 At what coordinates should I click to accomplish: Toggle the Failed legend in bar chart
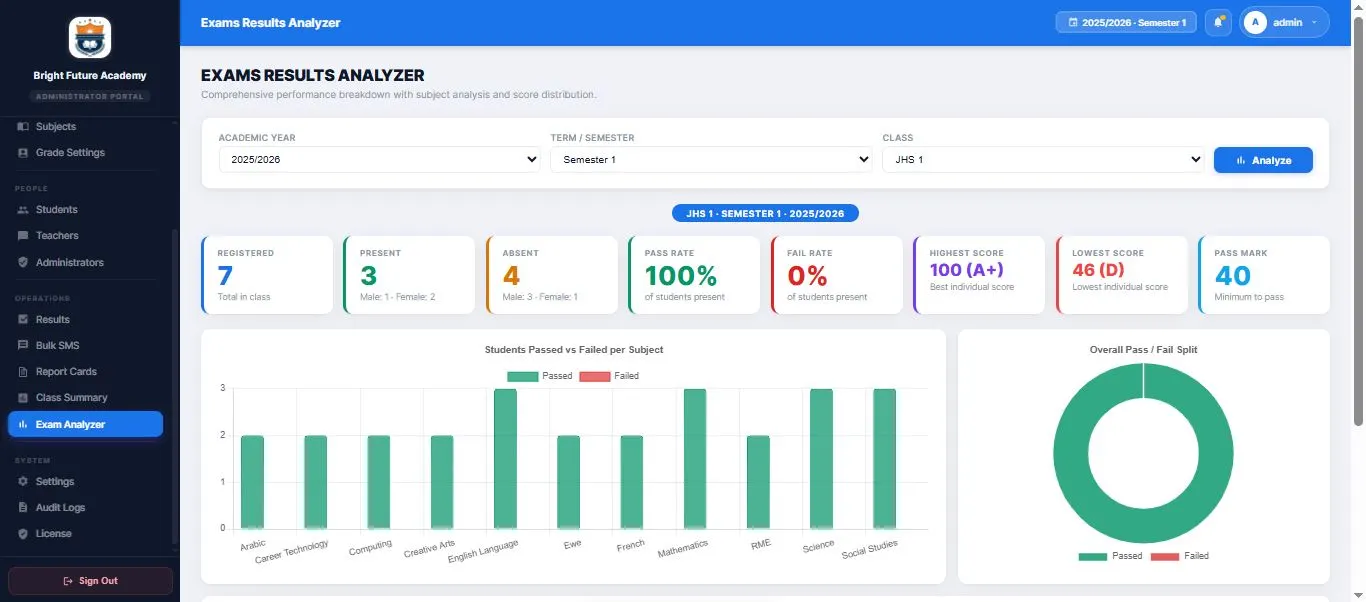(x=609, y=376)
